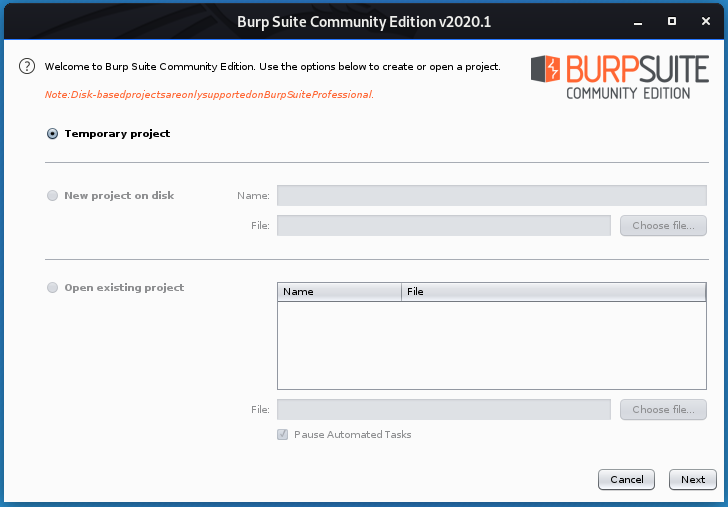The width and height of the screenshot is (728, 507).
Task: Click the help question mark icon
Action: pyautogui.click(x=27, y=66)
